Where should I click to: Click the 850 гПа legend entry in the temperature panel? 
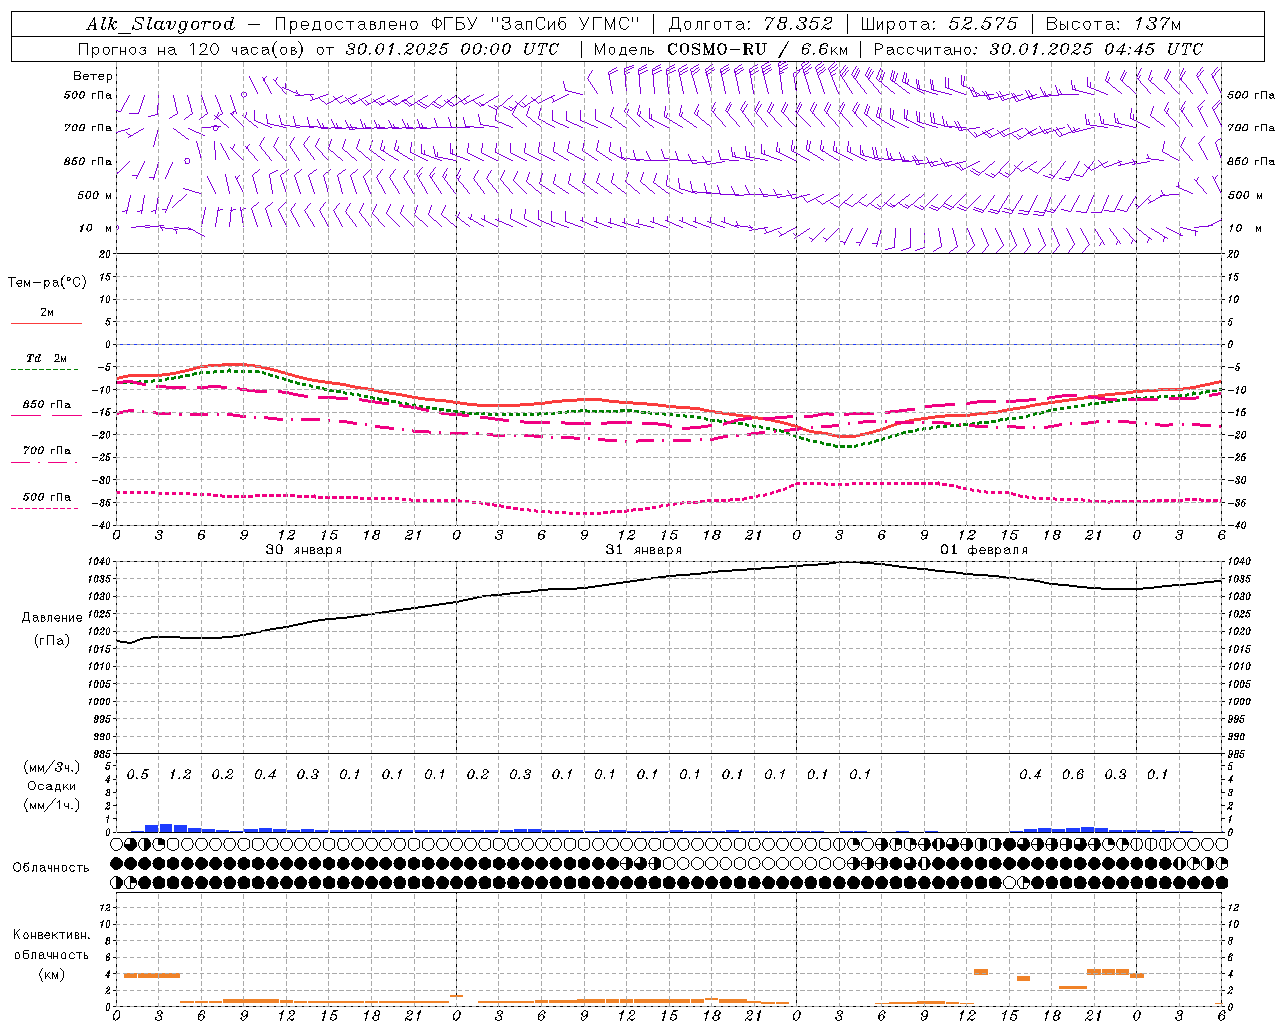tap(46, 405)
